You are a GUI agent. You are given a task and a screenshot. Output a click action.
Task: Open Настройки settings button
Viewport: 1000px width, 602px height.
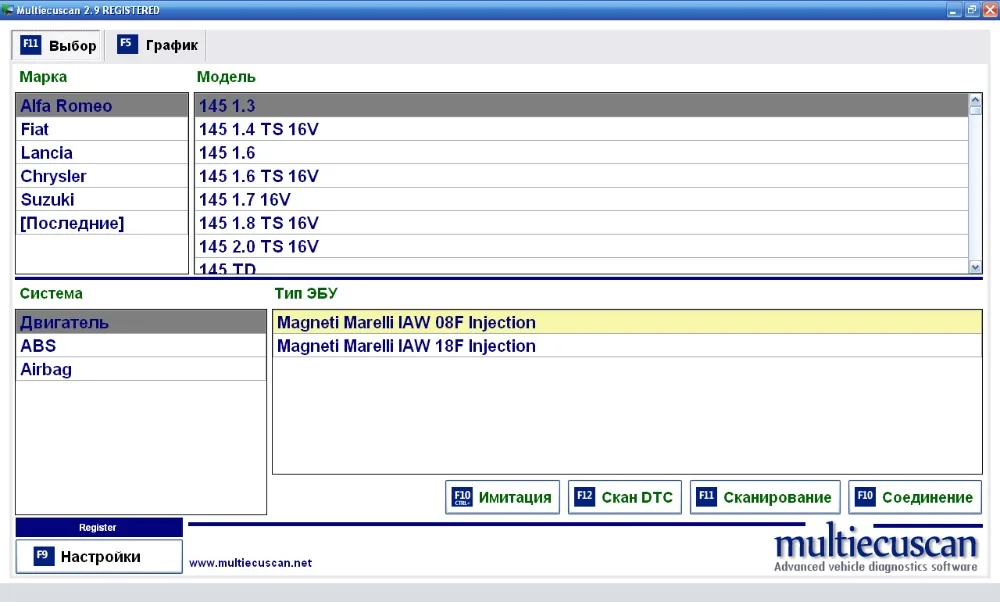pyautogui.click(x=99, y=557)
